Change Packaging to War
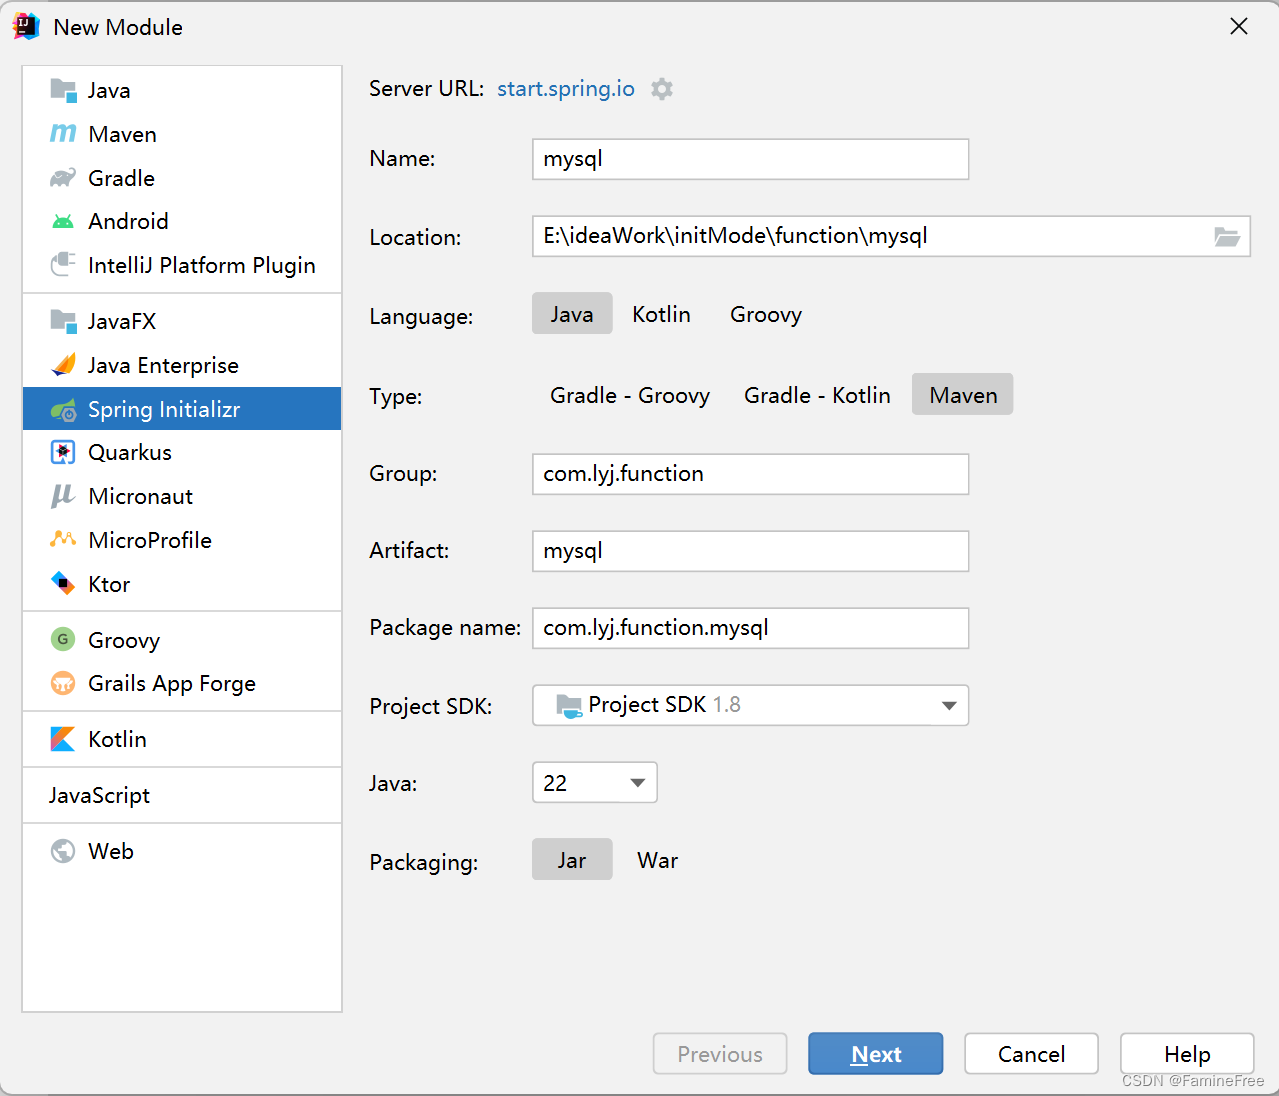 pos(656,859)
